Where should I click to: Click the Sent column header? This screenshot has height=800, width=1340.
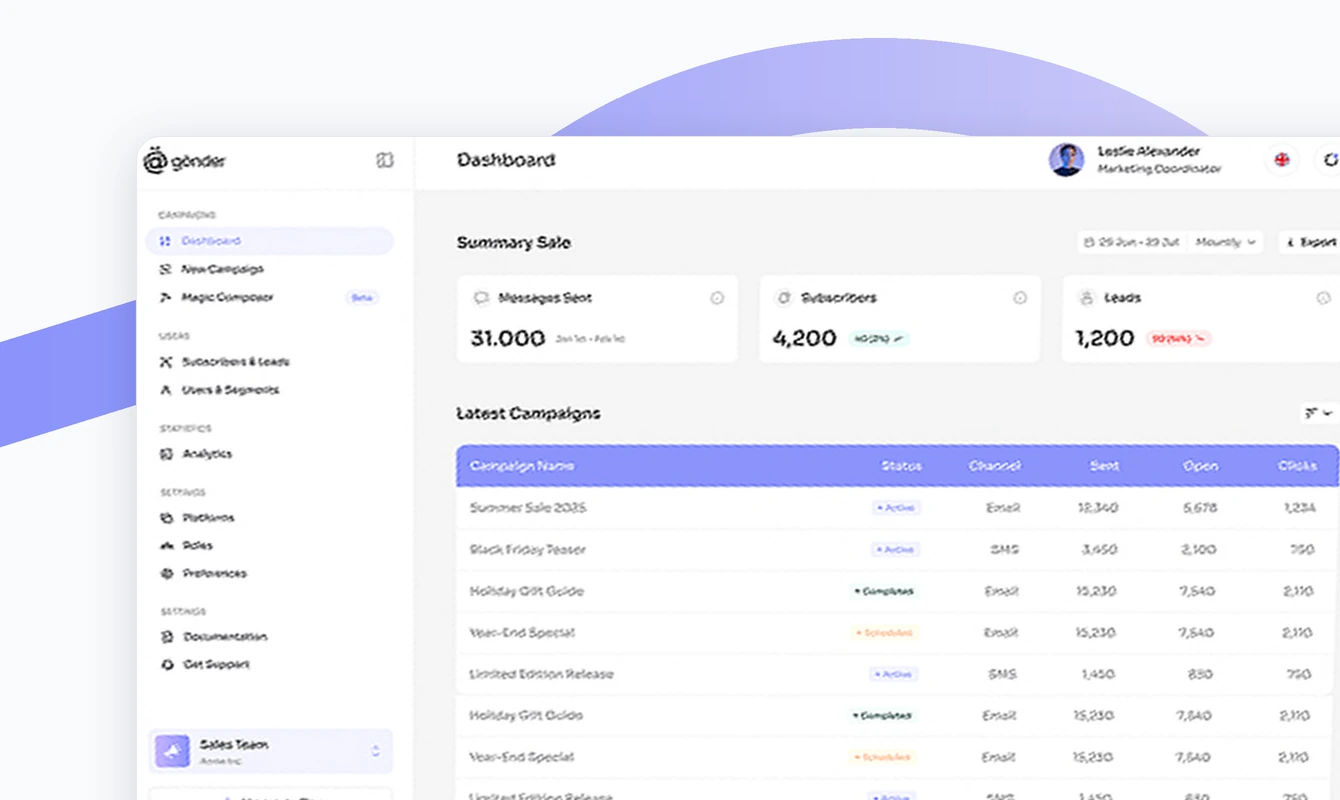1104,466
